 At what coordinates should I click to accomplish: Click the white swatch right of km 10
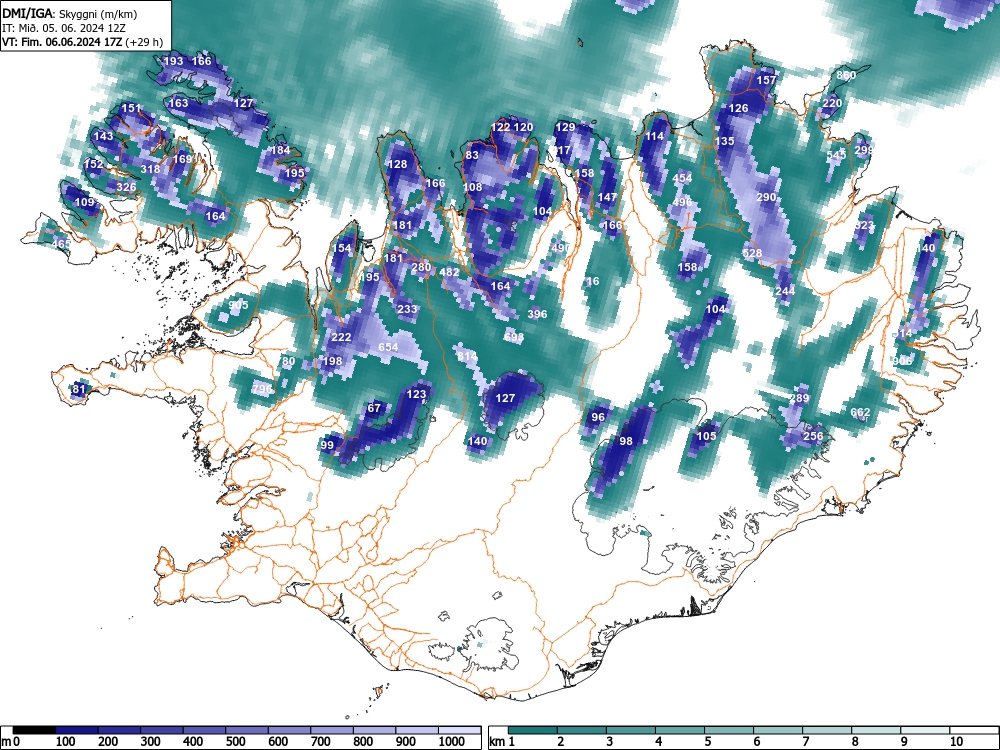973,730
